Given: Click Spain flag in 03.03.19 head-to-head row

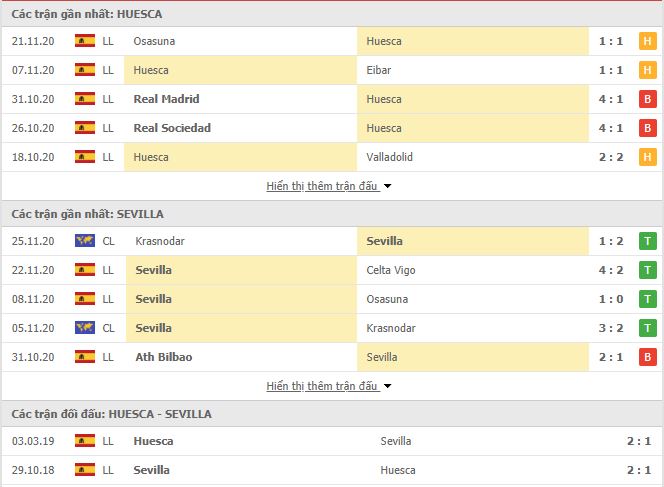Looking at the screenshot, I should [85, 440].
